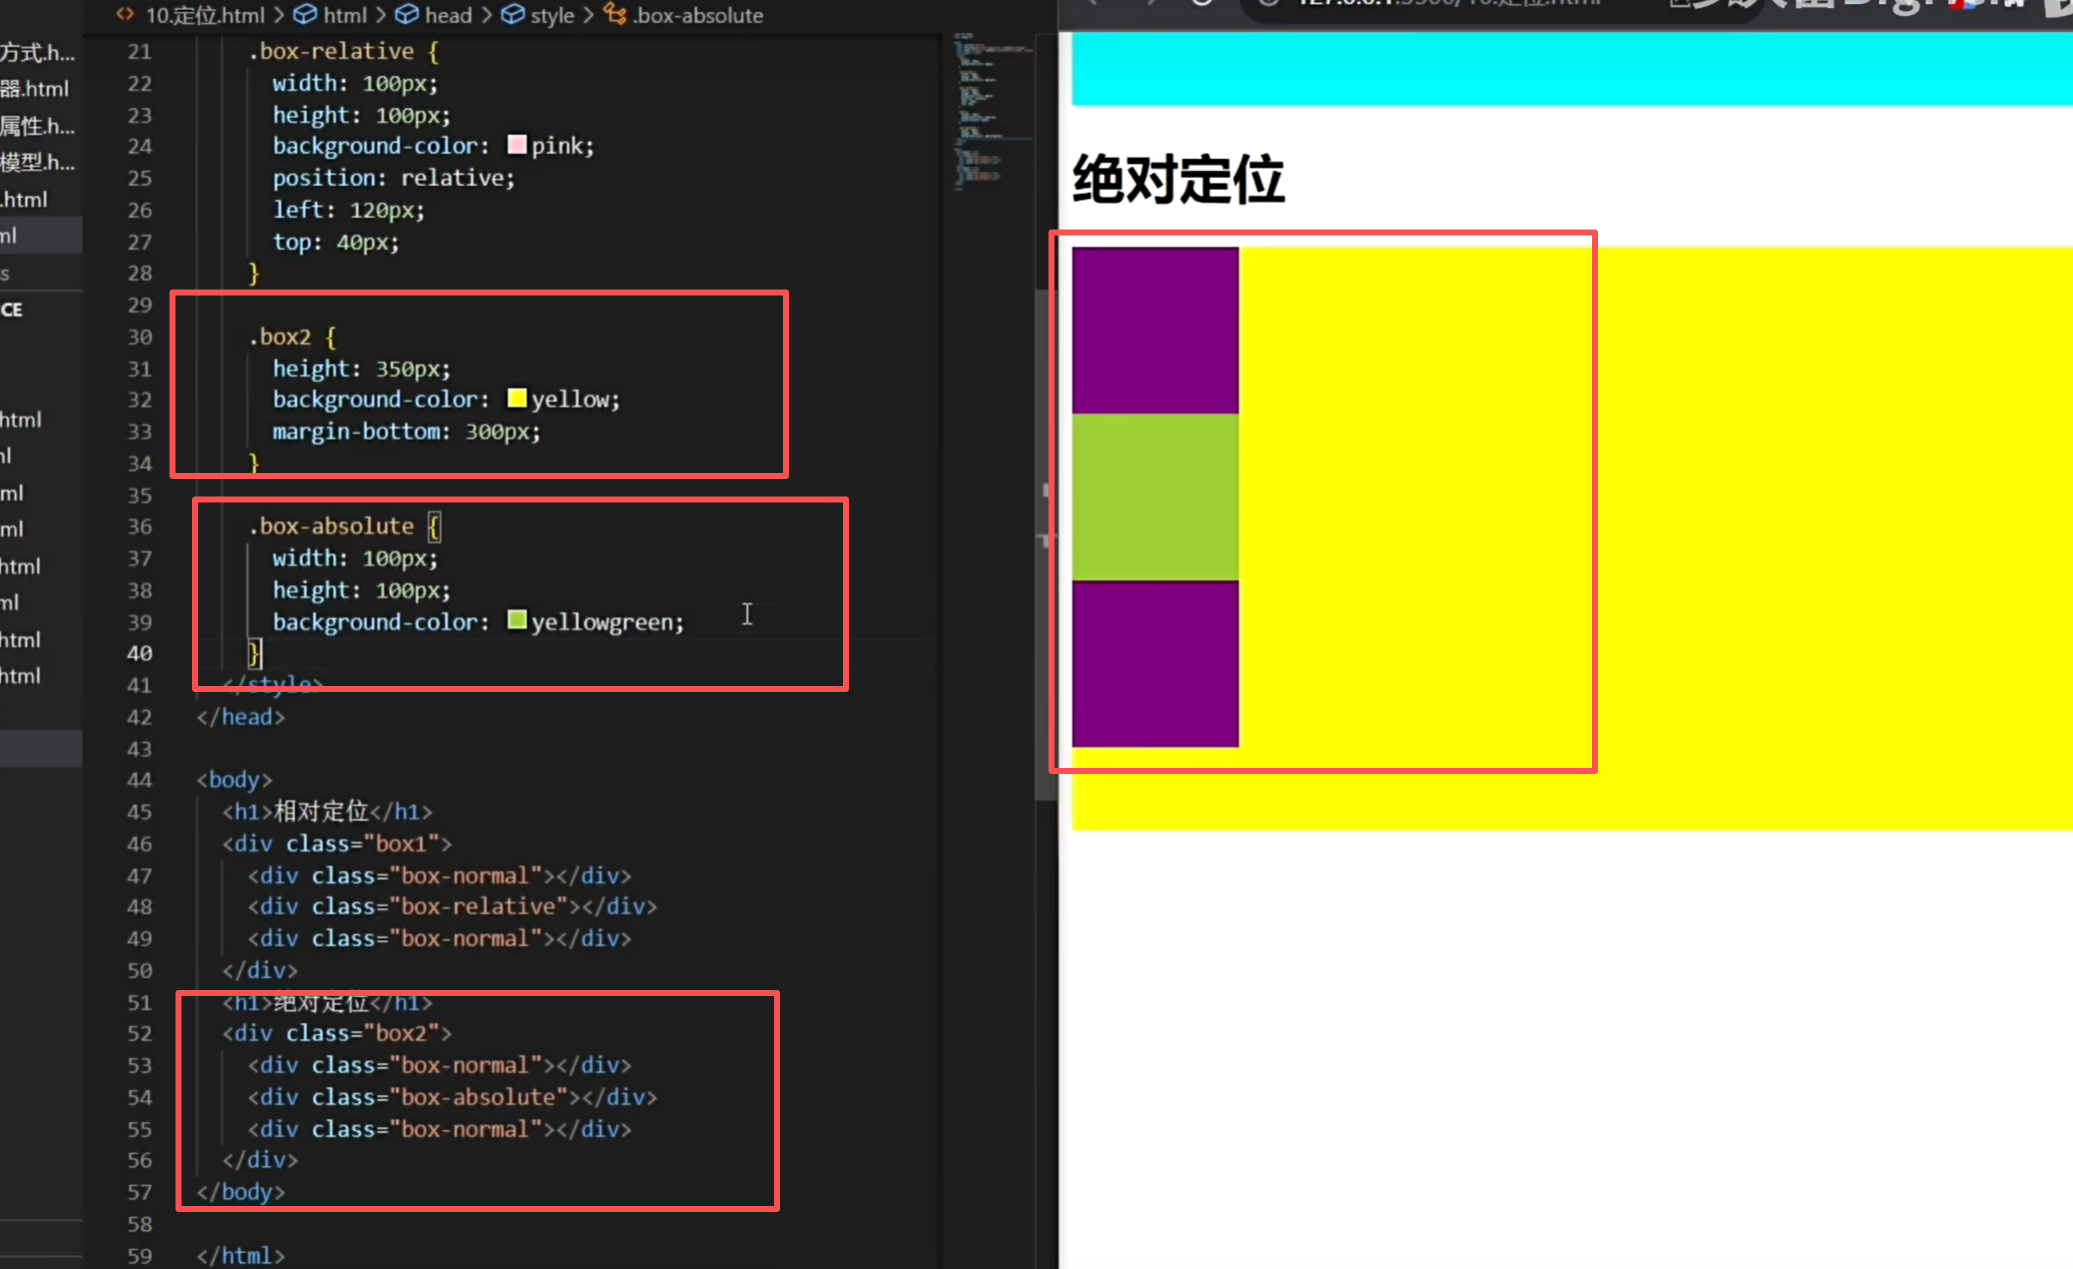This screenshot has height=1269, width=2073.
Task: Click the .box-absolute selector on line 36
Action: pos(331,526)
